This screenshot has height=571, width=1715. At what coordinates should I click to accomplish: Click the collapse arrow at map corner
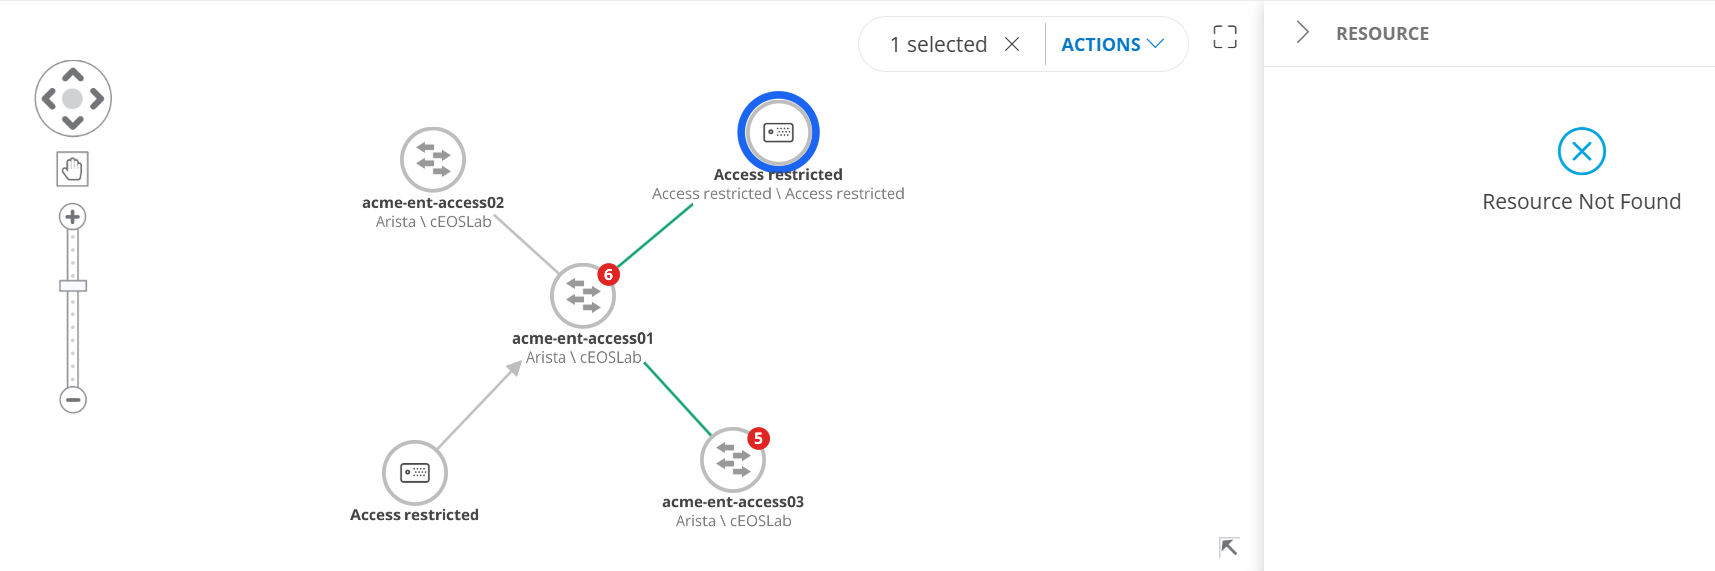[x=1229, y=547]
